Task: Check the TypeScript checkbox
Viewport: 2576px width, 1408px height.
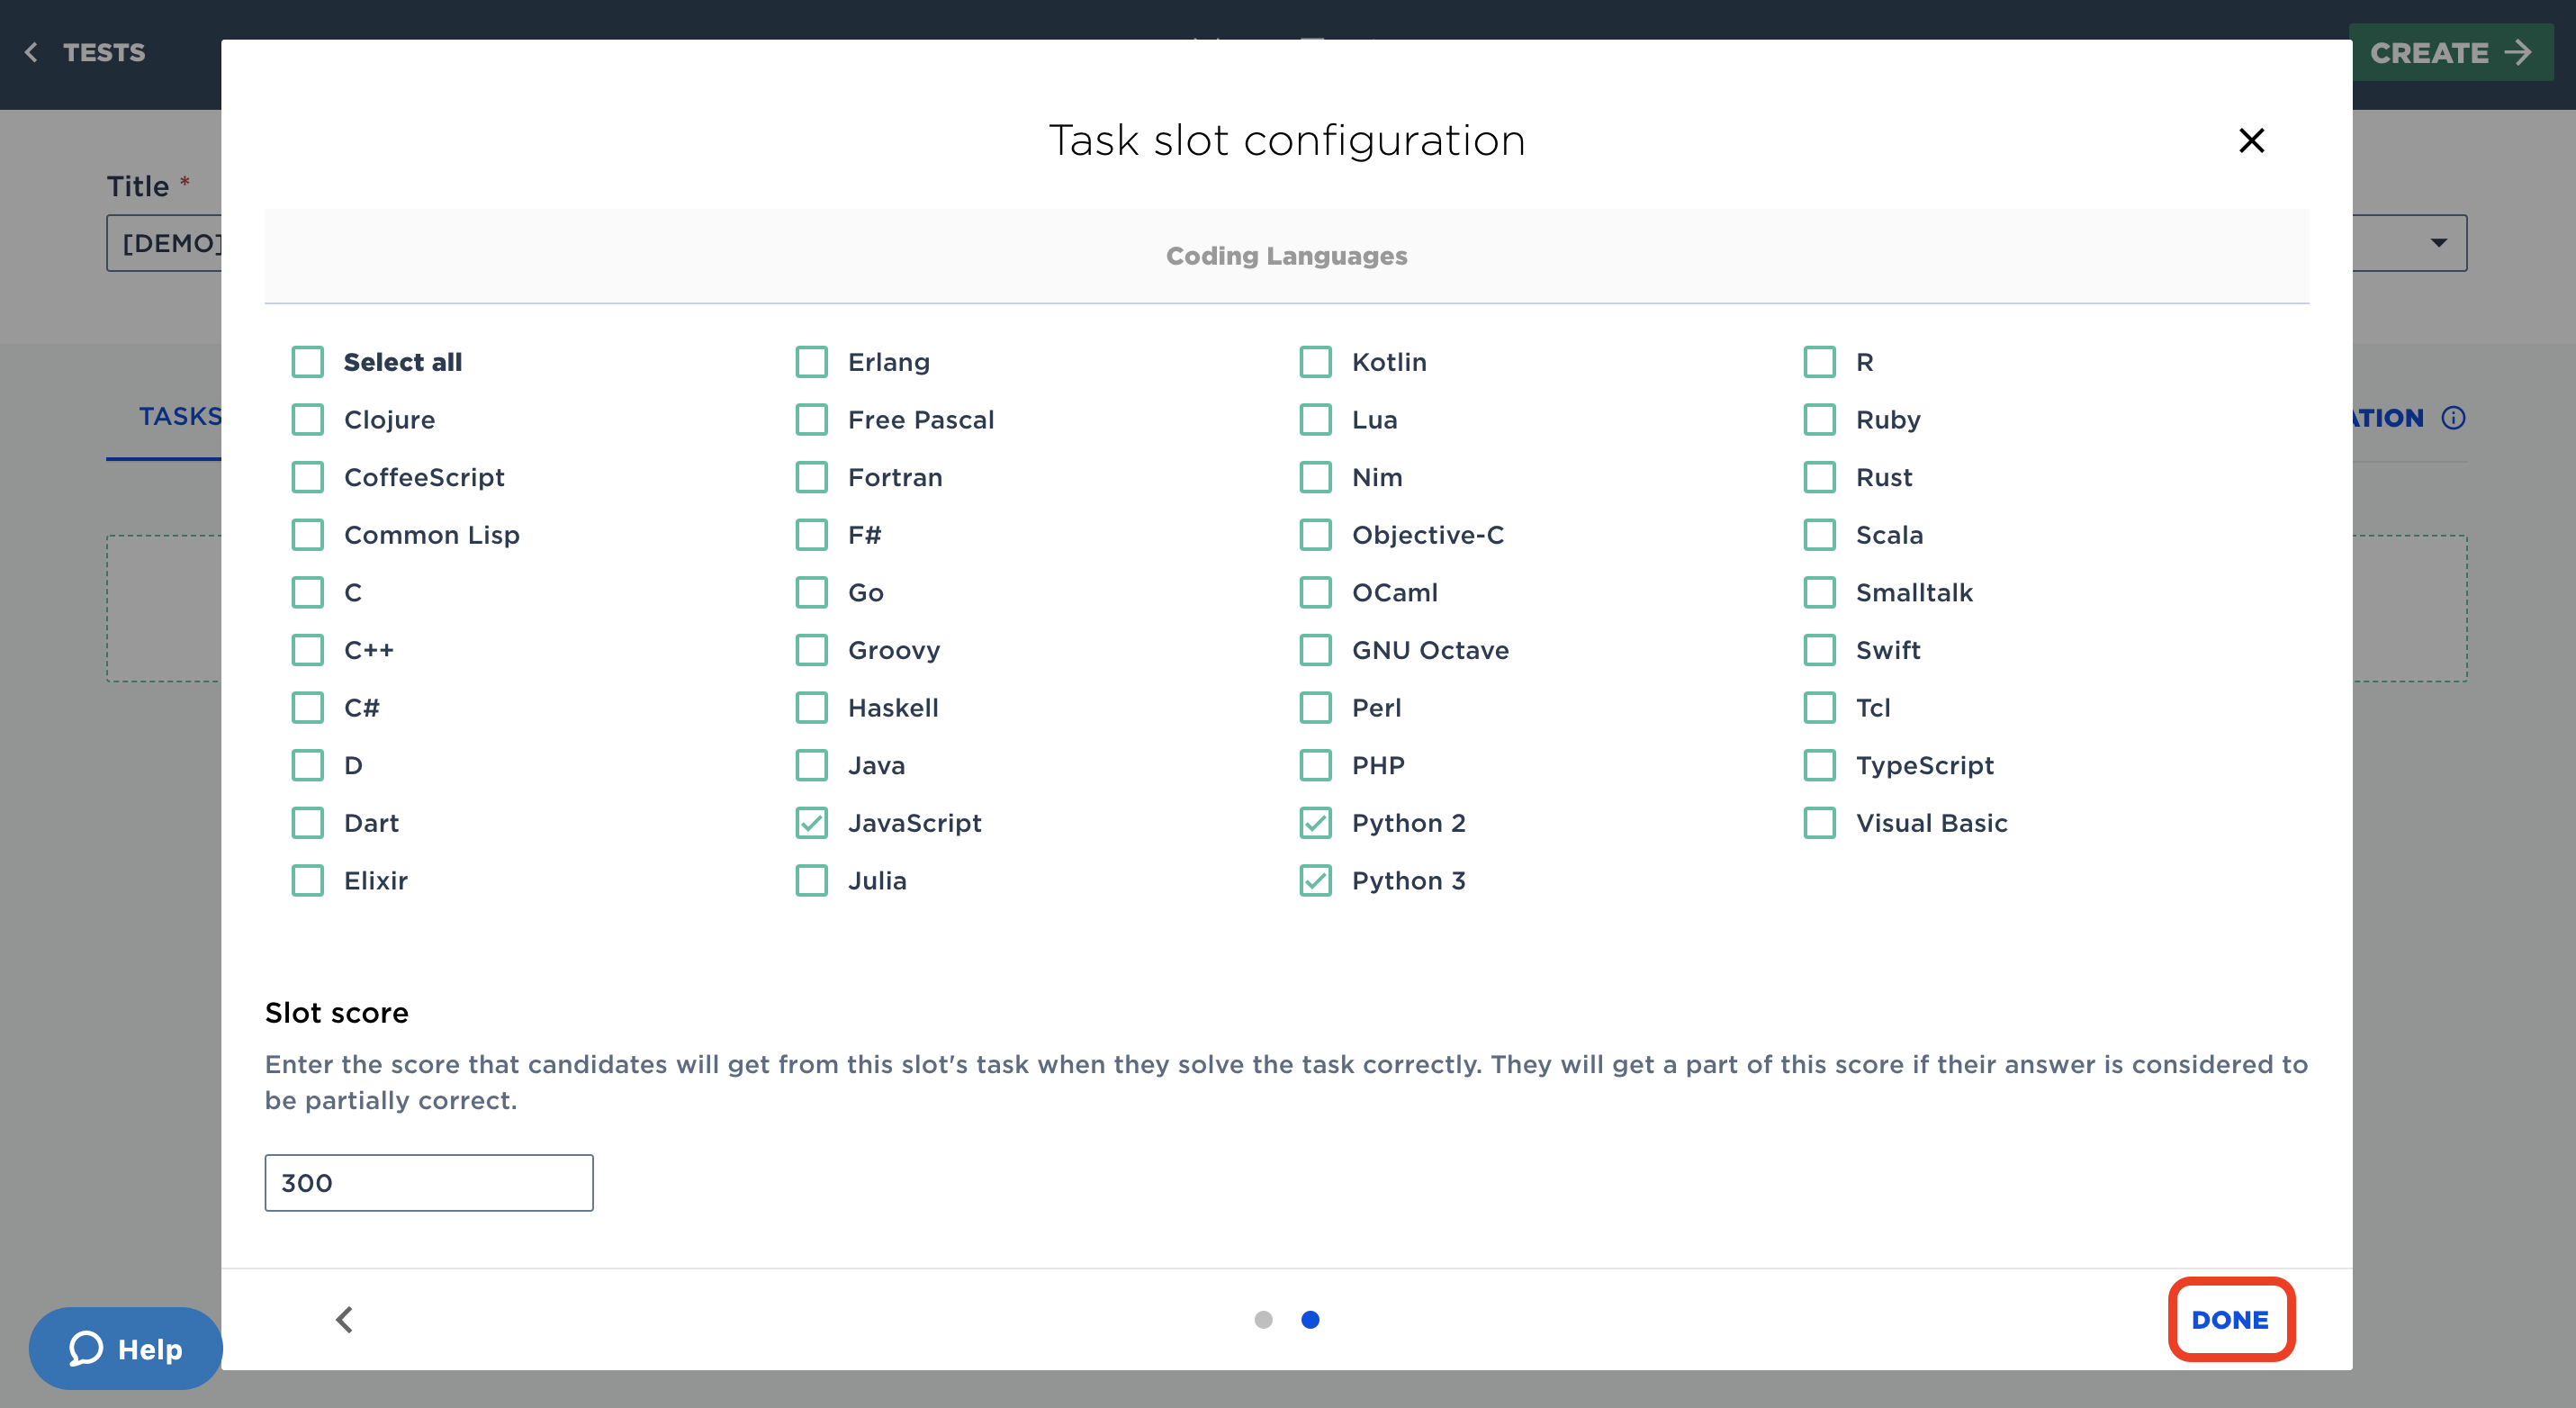Action: [1820, 765]
